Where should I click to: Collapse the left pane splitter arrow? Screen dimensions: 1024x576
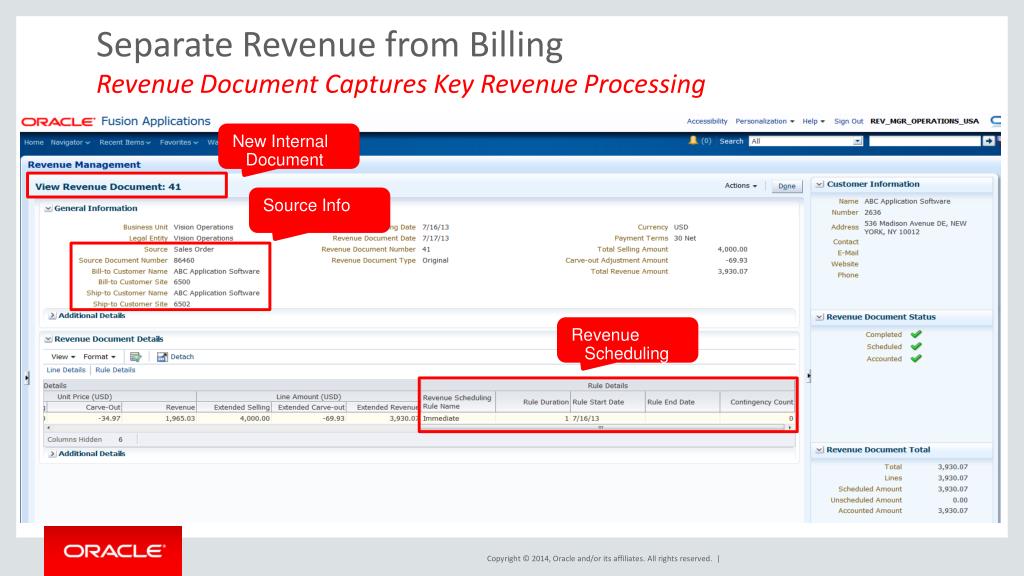(x=27, y=377)
